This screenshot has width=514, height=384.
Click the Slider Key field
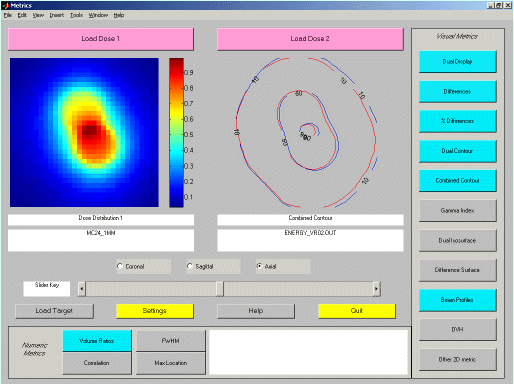47,289
